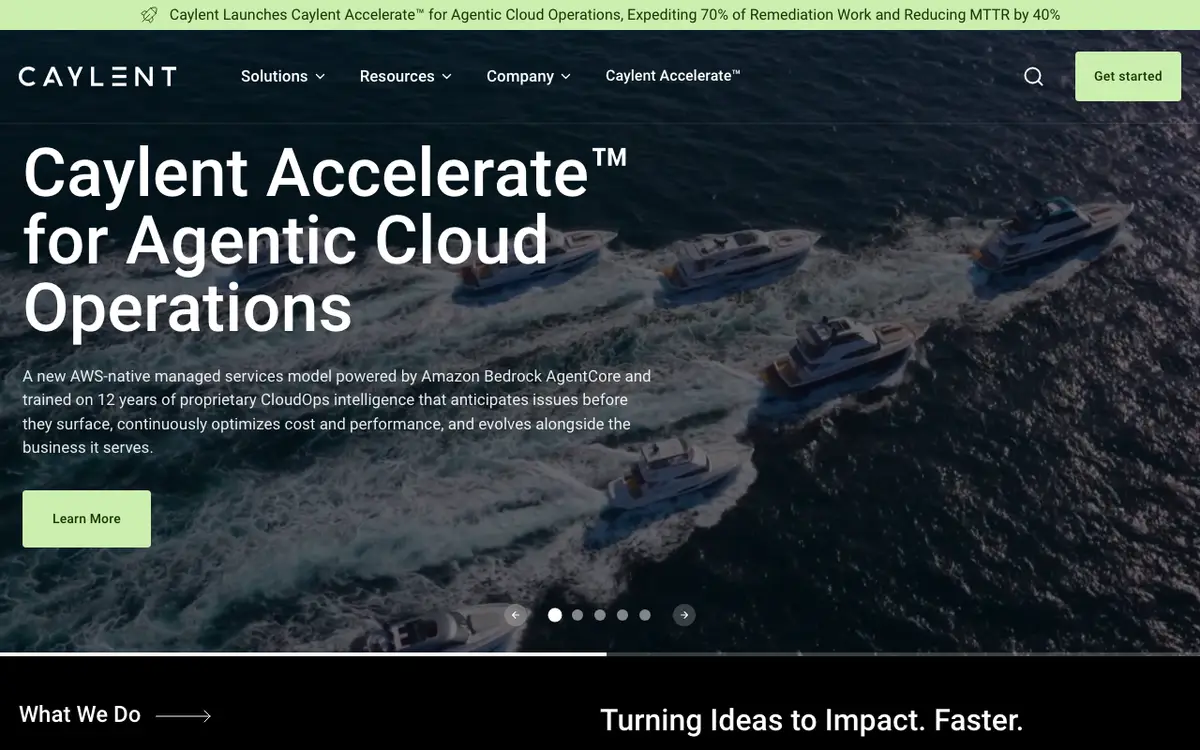Open Caylent Accelerate™ nav link
Screen dimensions: 1200x750
[673, 76]
